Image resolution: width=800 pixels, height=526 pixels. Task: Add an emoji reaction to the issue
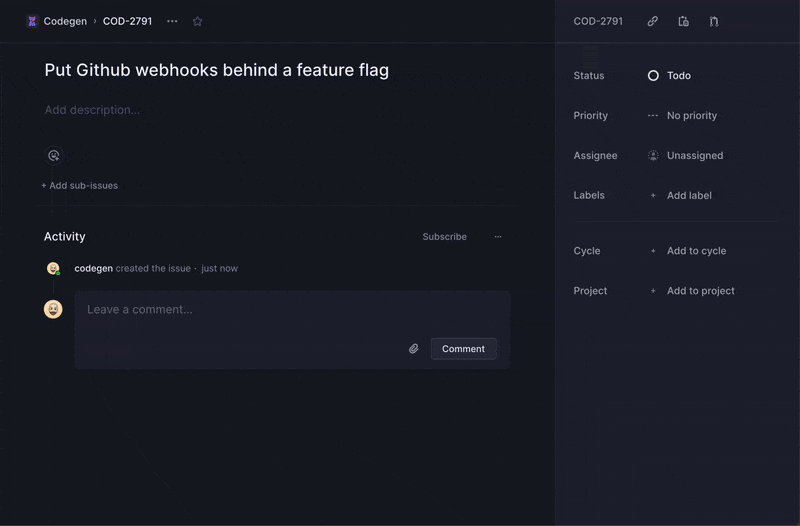[54, 155]
